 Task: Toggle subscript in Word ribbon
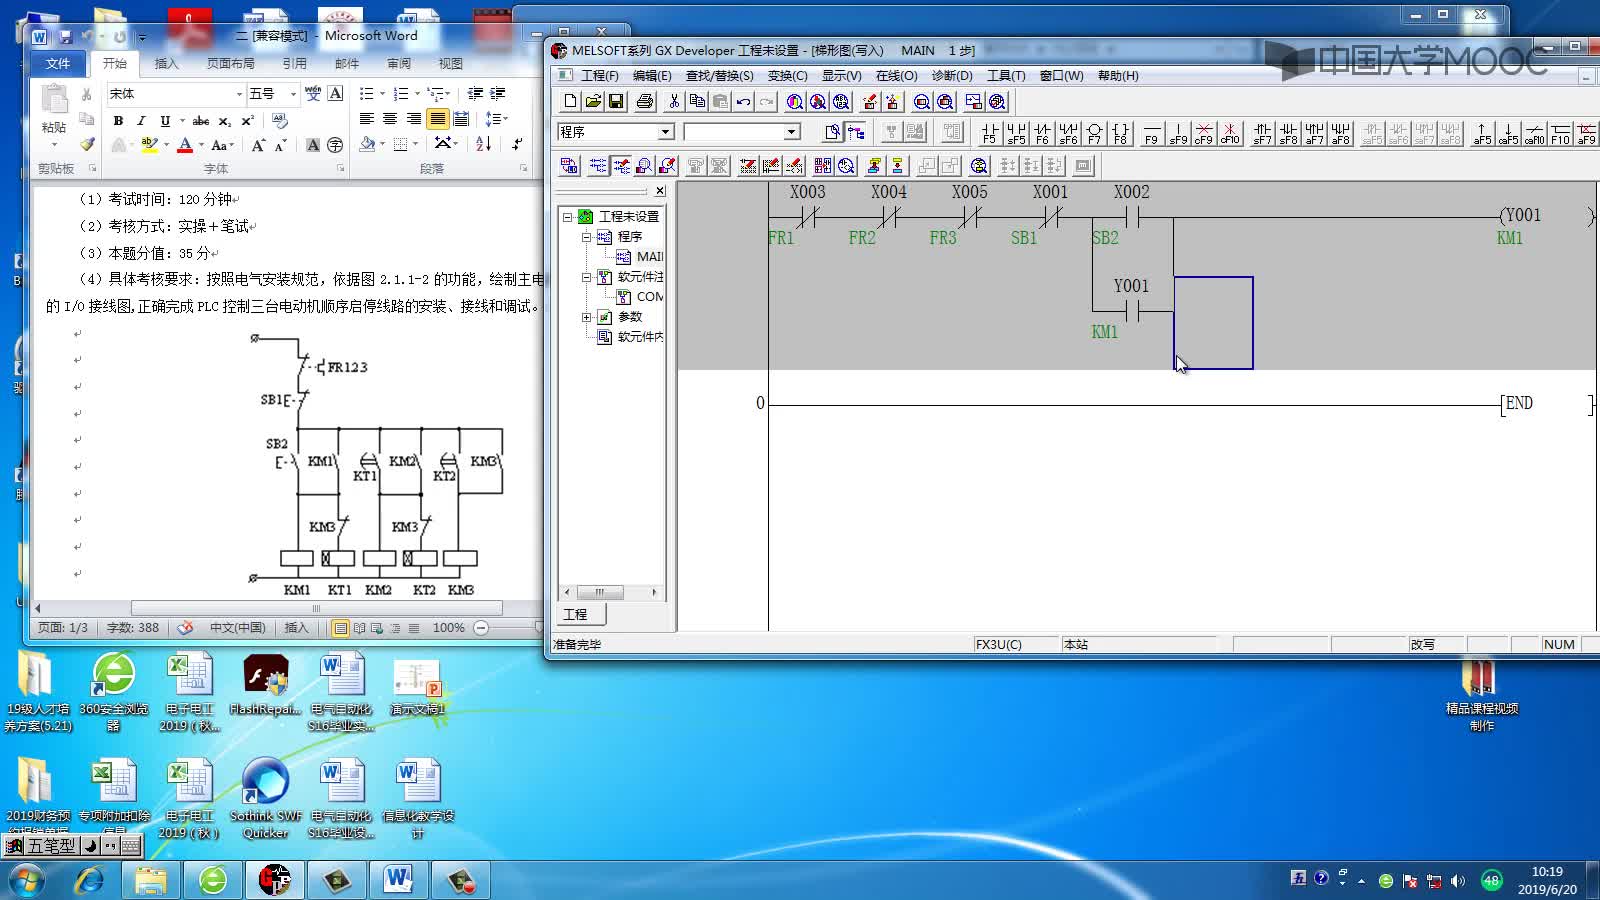(x=225, y=120)
